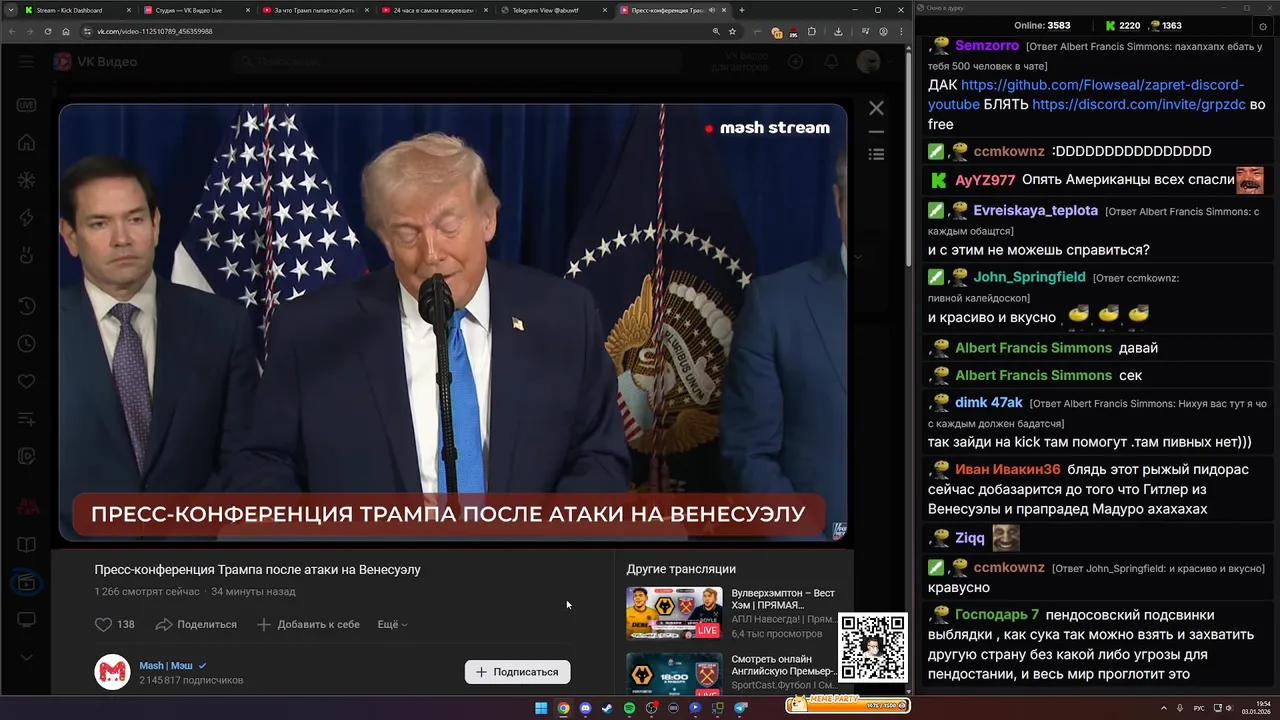Viewport: 1280px width, 720px height.
Task: Click the playing press-conference video
Action: point(453,323)
